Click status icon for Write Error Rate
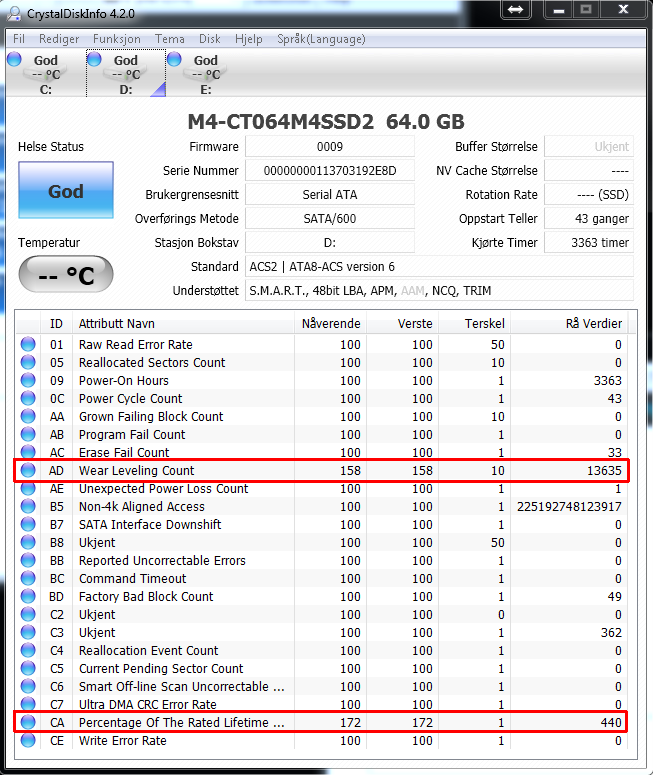This screenshot has height=775, width=653. (x=28, y=740)
